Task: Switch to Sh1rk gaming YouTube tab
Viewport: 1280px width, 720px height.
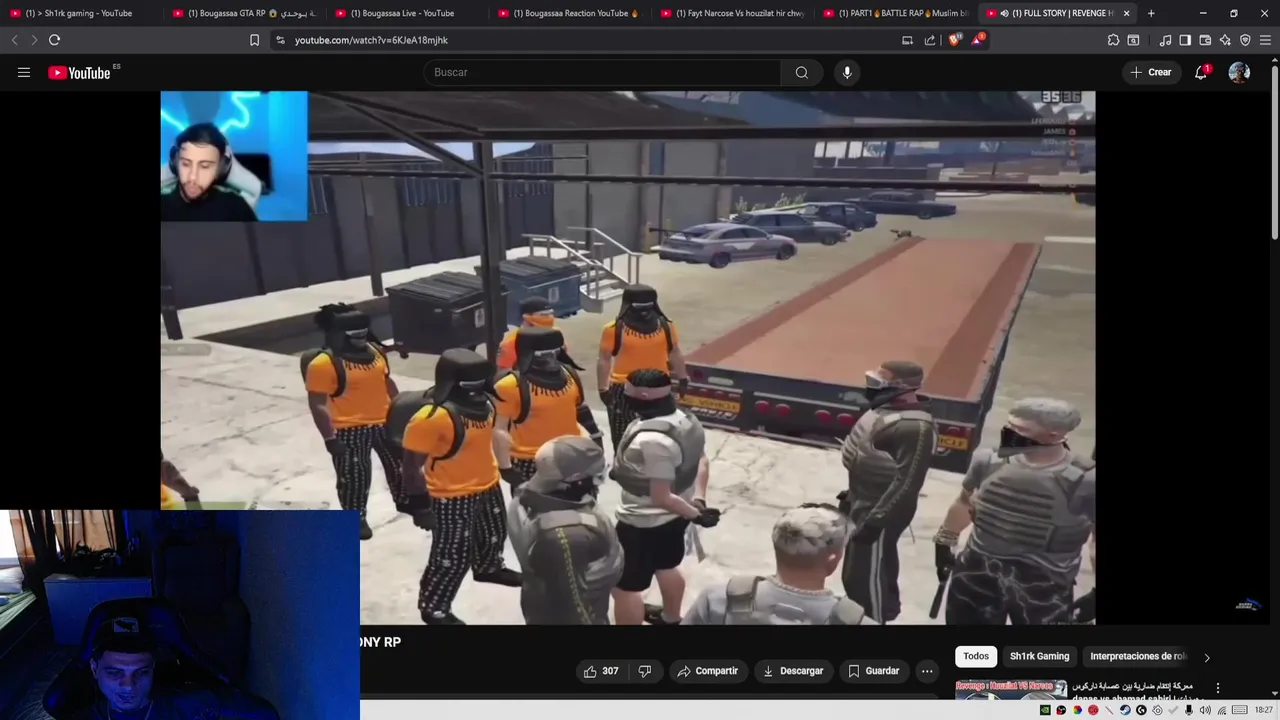Action: [81, 13]
